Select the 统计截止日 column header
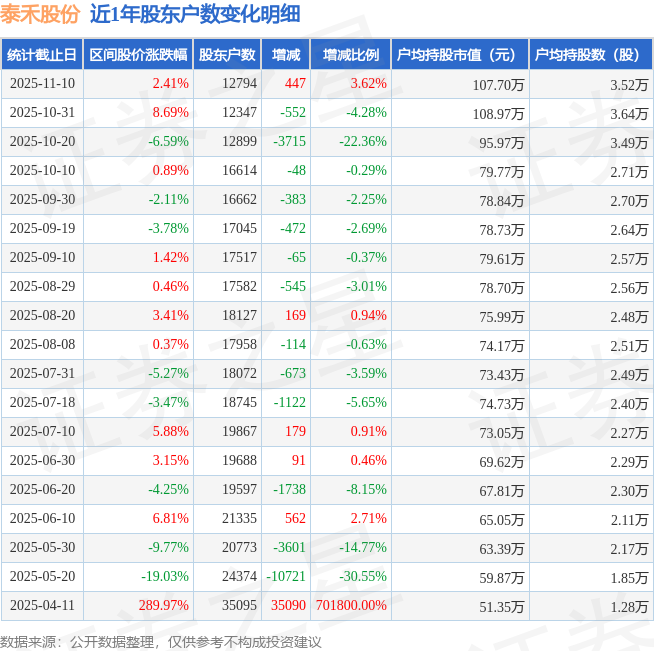The width and height of the screenshot is (654, 651). point(42,55)
